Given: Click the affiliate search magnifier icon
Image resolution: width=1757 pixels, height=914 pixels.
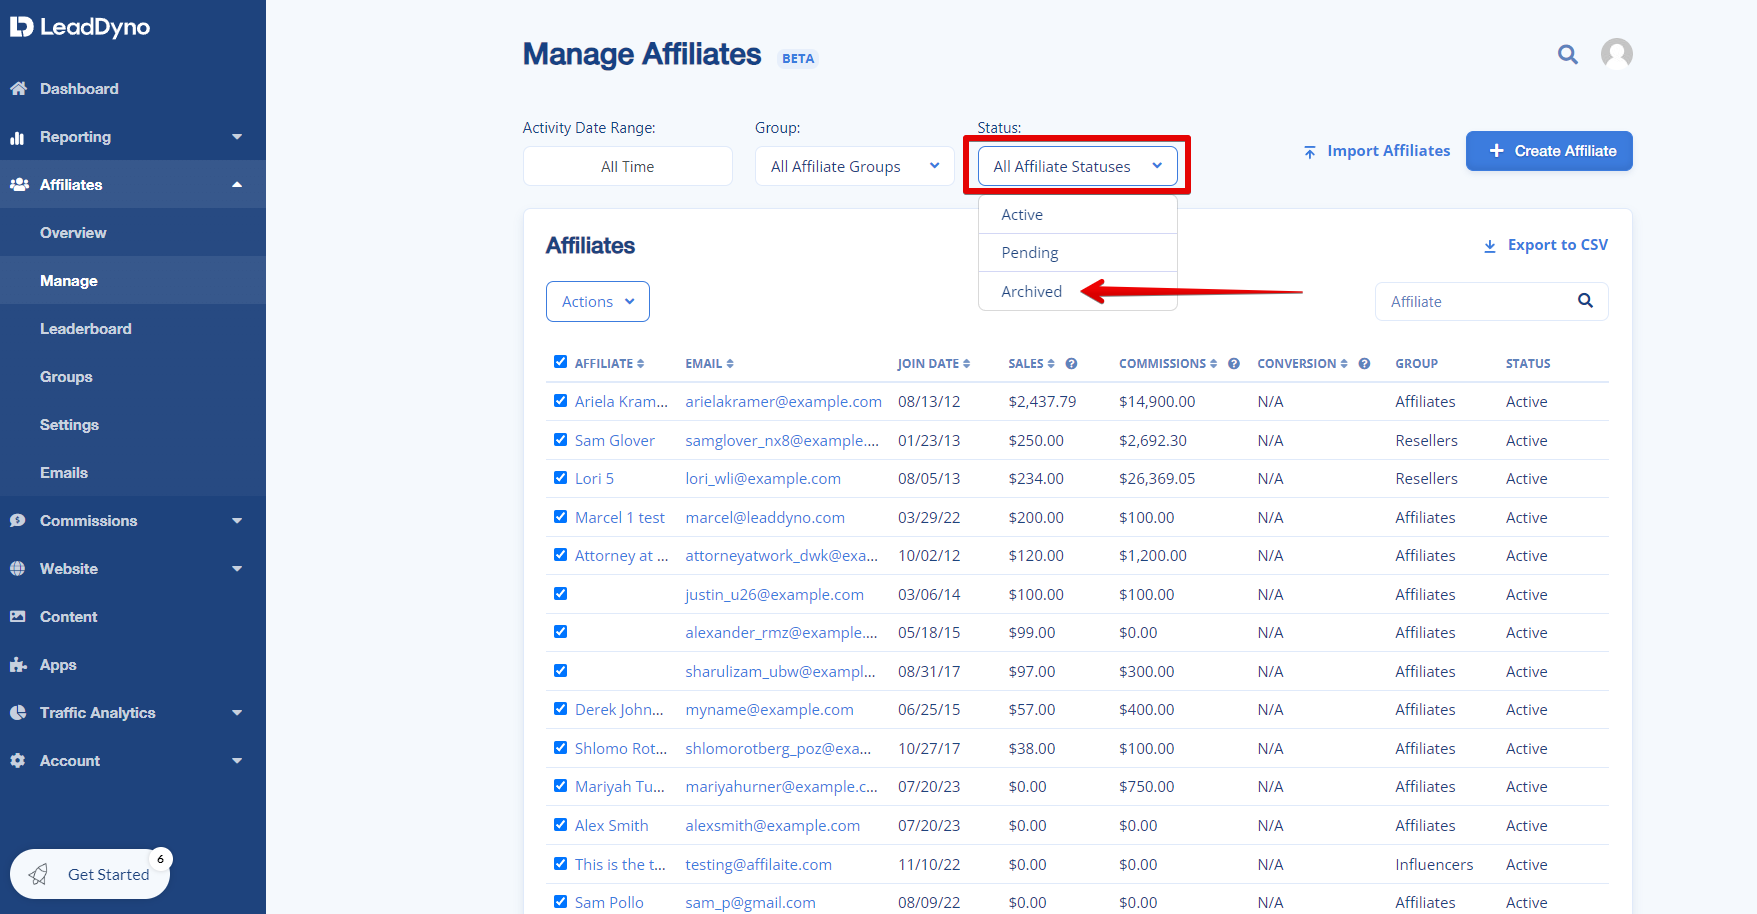Looking at the screenshot, I should 1585,301.
